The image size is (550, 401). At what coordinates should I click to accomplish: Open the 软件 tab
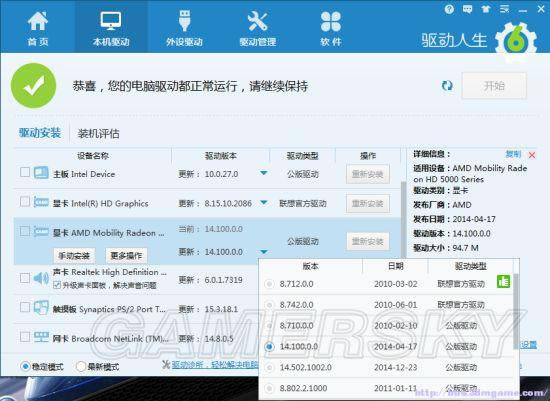point(331,28)
